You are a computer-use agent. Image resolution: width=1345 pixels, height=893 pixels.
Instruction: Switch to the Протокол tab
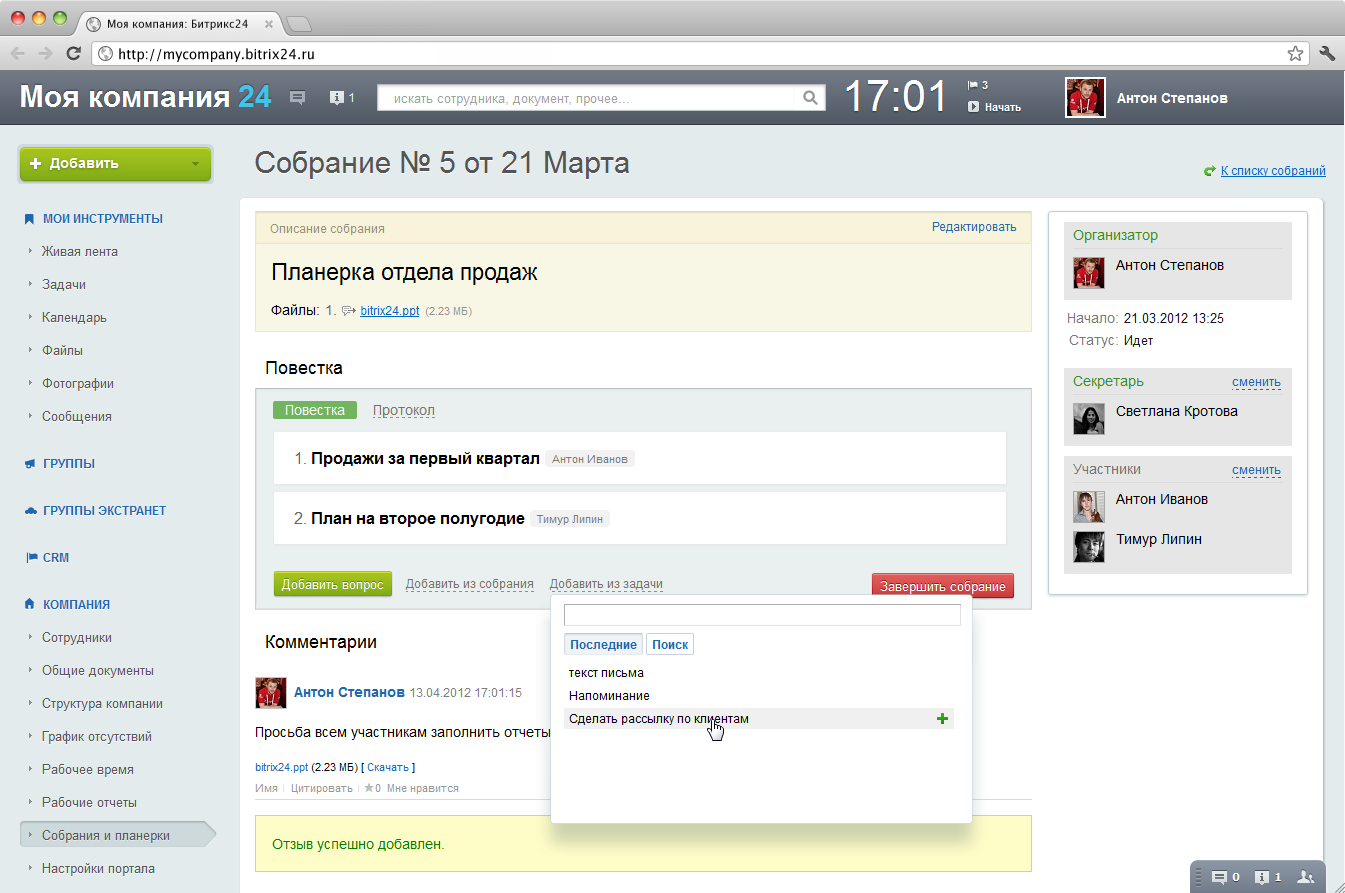(x=404, y=411)
